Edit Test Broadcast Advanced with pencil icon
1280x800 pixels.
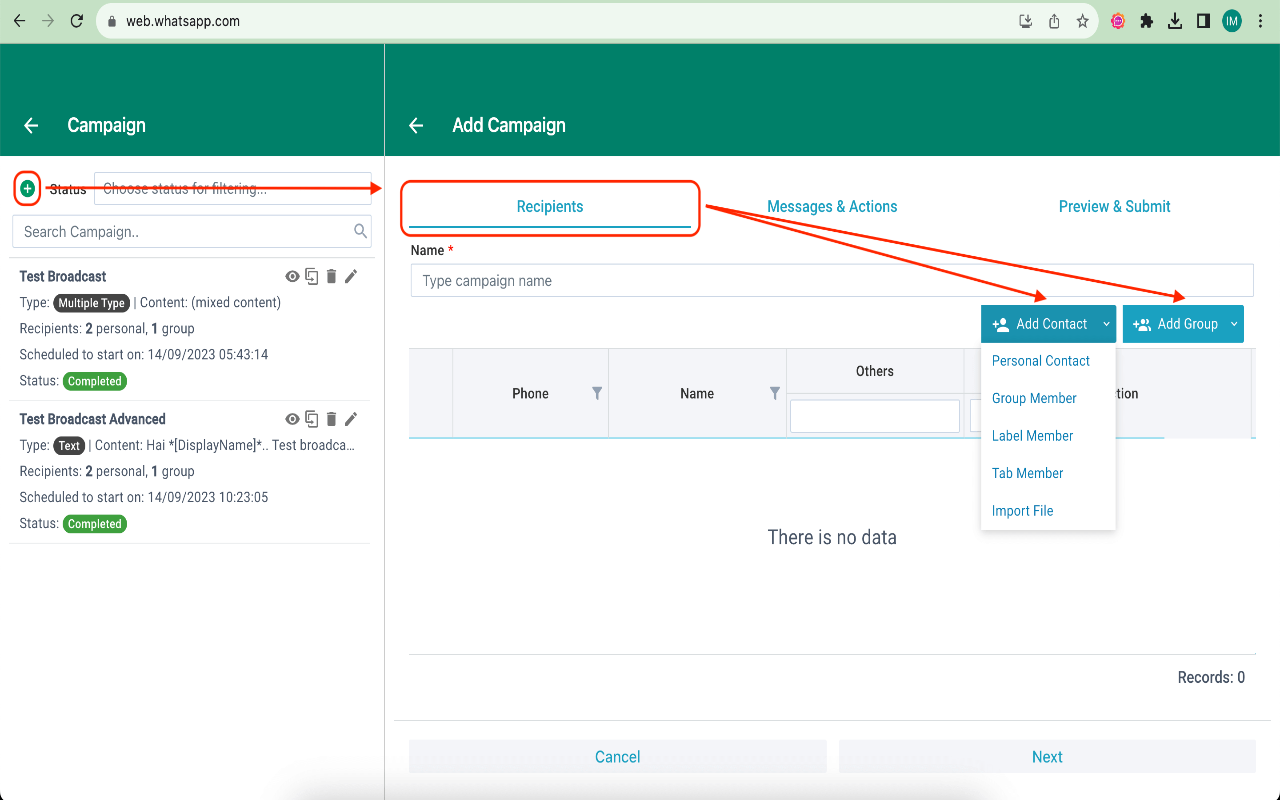351,420
